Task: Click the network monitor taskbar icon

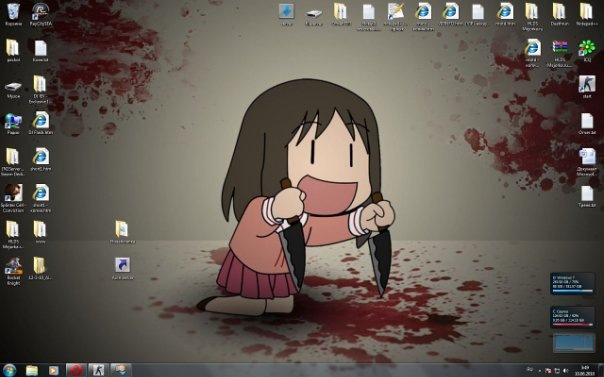Action: point(121,370)
